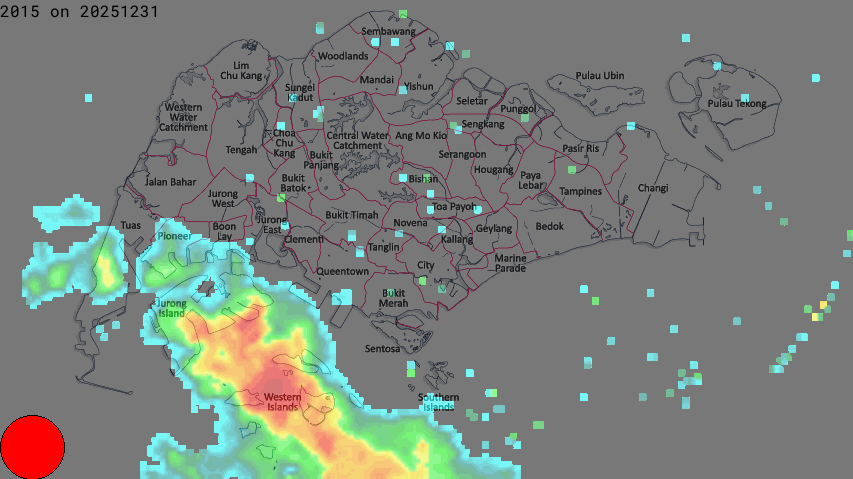Image resolution: width=853 pixels, height=479 pixels.
Task: Select the Queenstown area label
Action: (343, 271)
